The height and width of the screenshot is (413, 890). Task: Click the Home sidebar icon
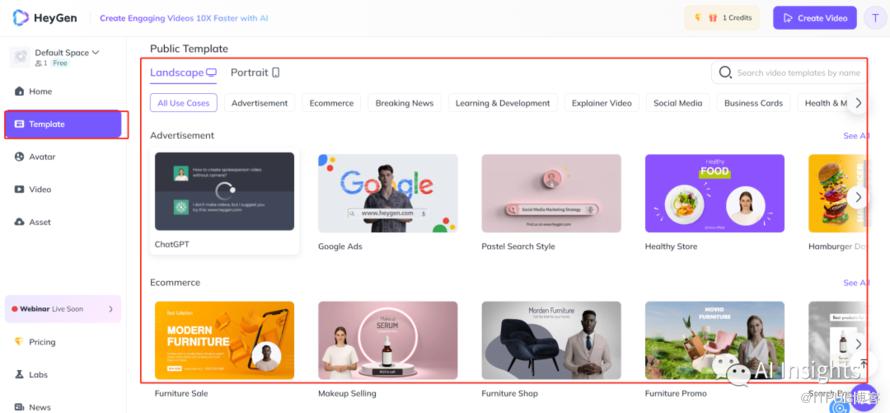tap(19, 91)
